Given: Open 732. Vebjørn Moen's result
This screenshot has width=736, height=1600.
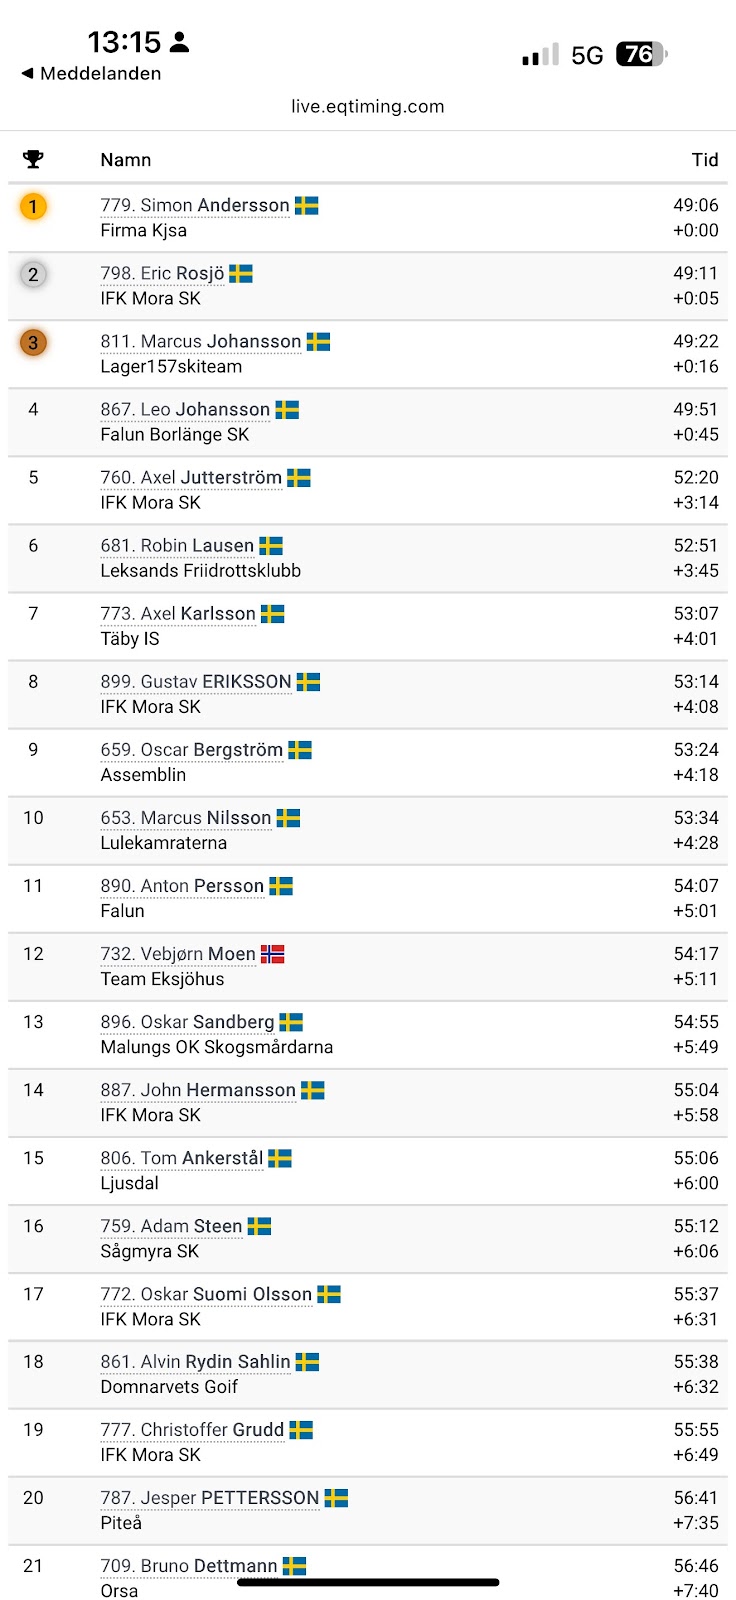Looking at the screenshot, I should (178, 954).
